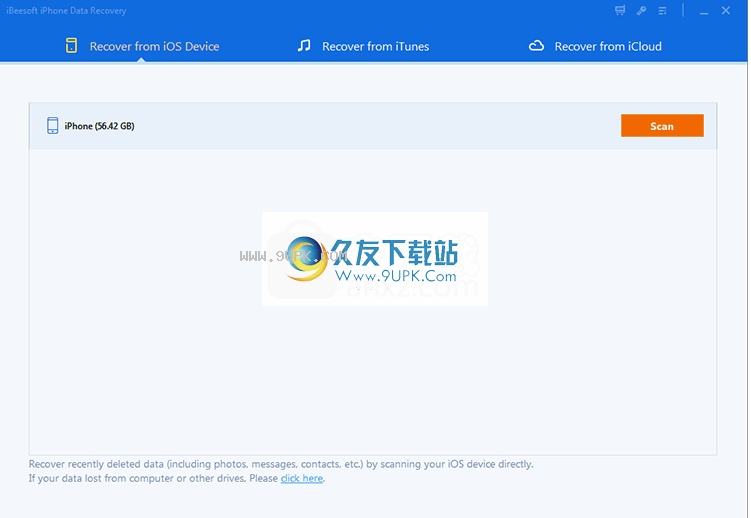751x518 pixels.
Task: Switch to Recover from iCloud tab
Action: coord(595,46)
